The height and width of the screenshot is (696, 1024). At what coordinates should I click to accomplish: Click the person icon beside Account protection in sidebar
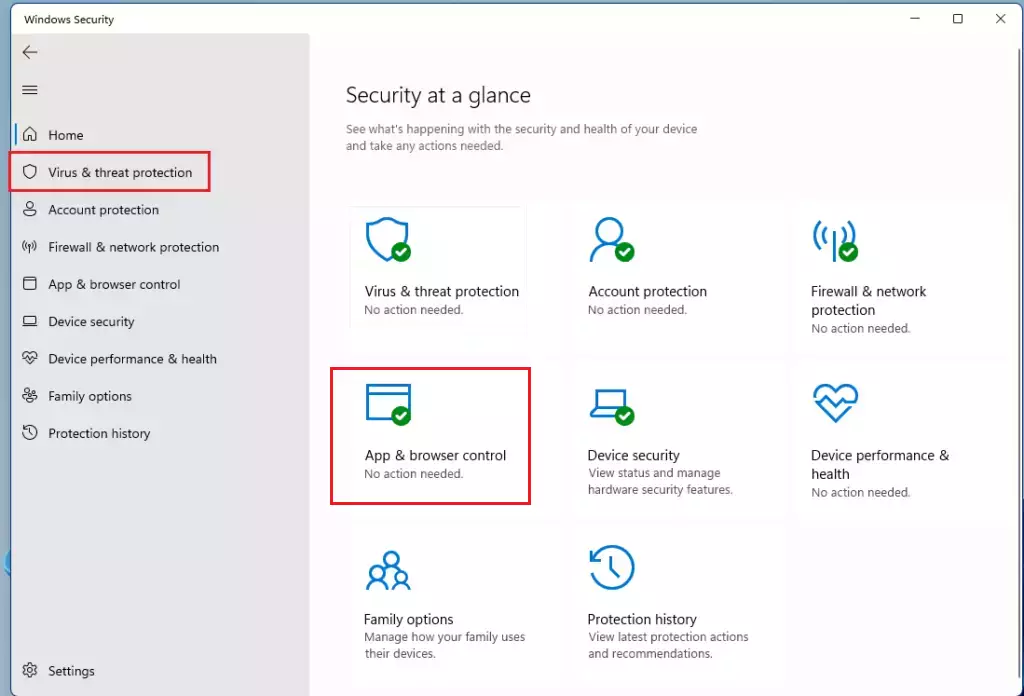(29, 209)
